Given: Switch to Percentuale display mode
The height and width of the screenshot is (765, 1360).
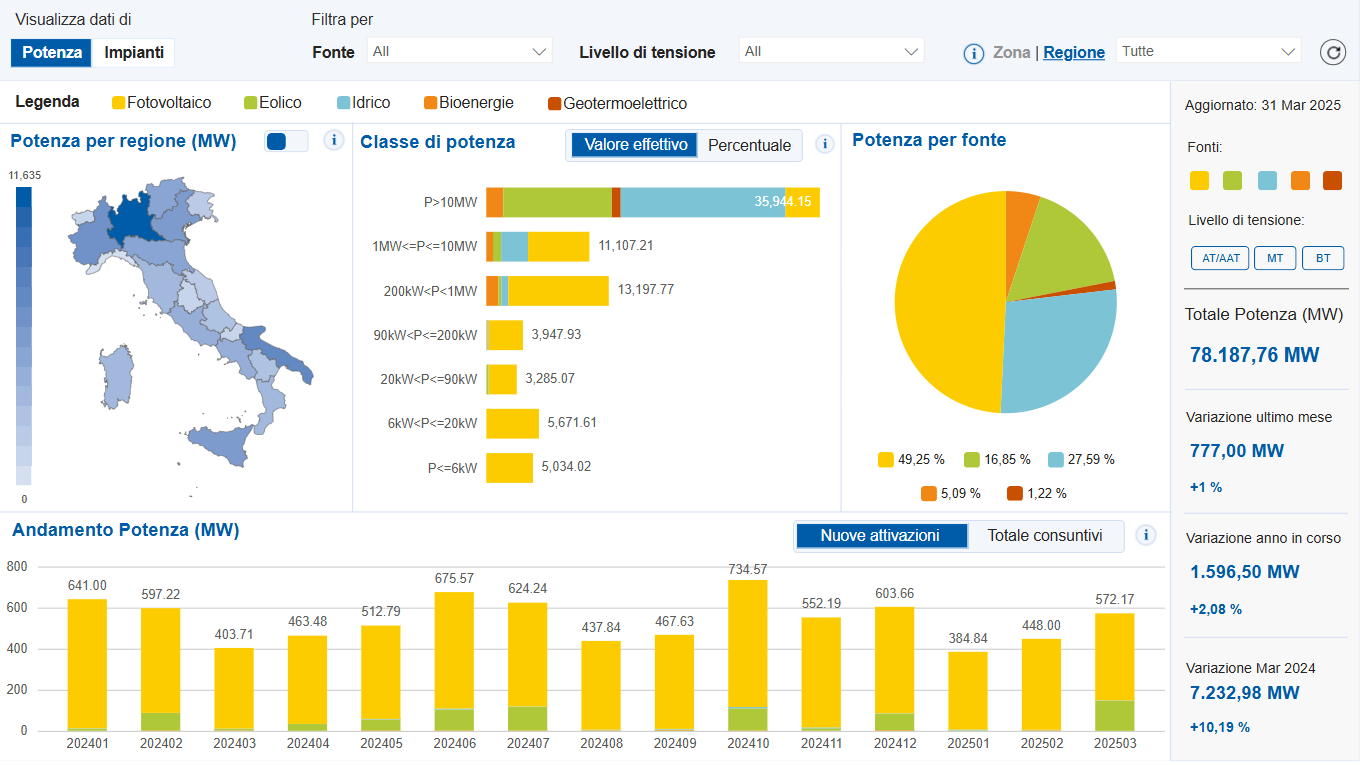Looking at the screenshot, I should pos(749,145).
